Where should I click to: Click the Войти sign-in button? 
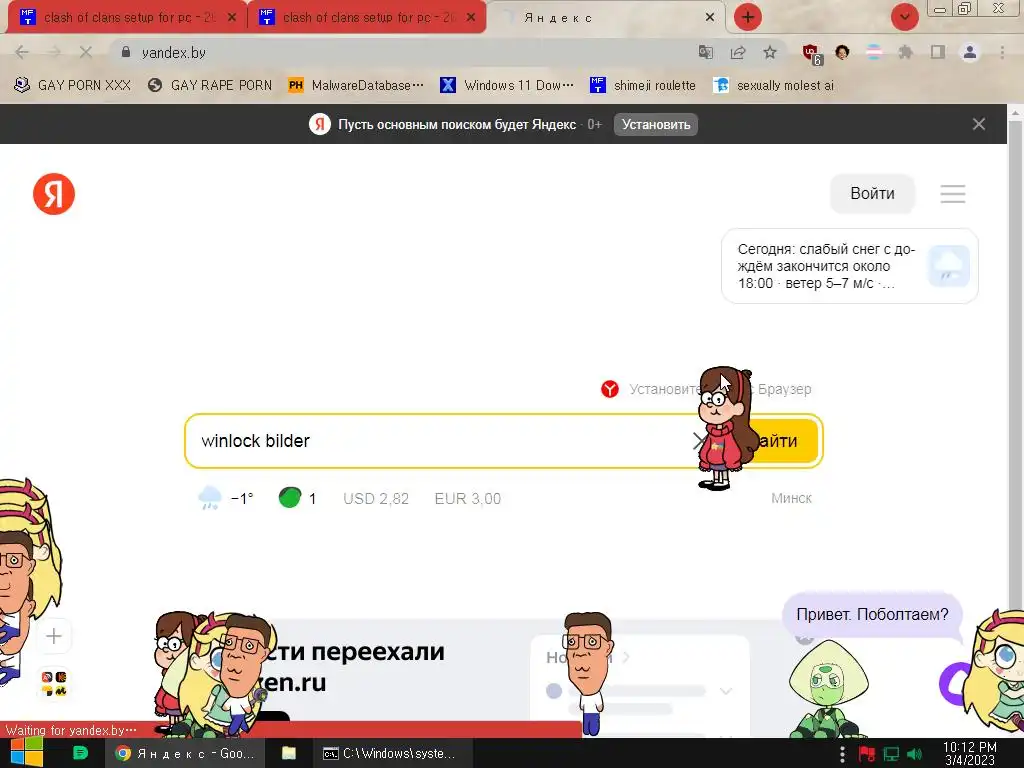pyautogui.click(x=872, y=193)
